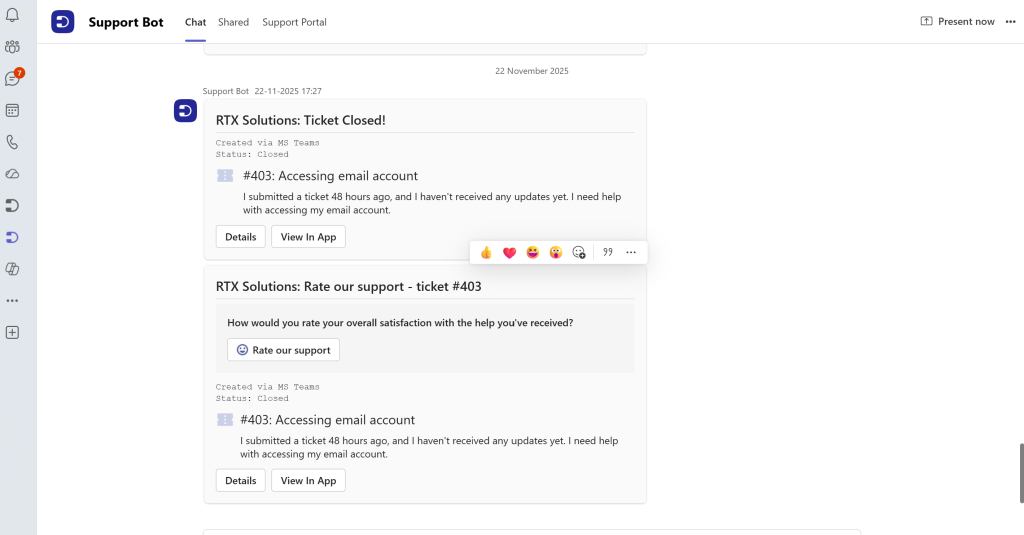Switch to the Chat tab

195,22
